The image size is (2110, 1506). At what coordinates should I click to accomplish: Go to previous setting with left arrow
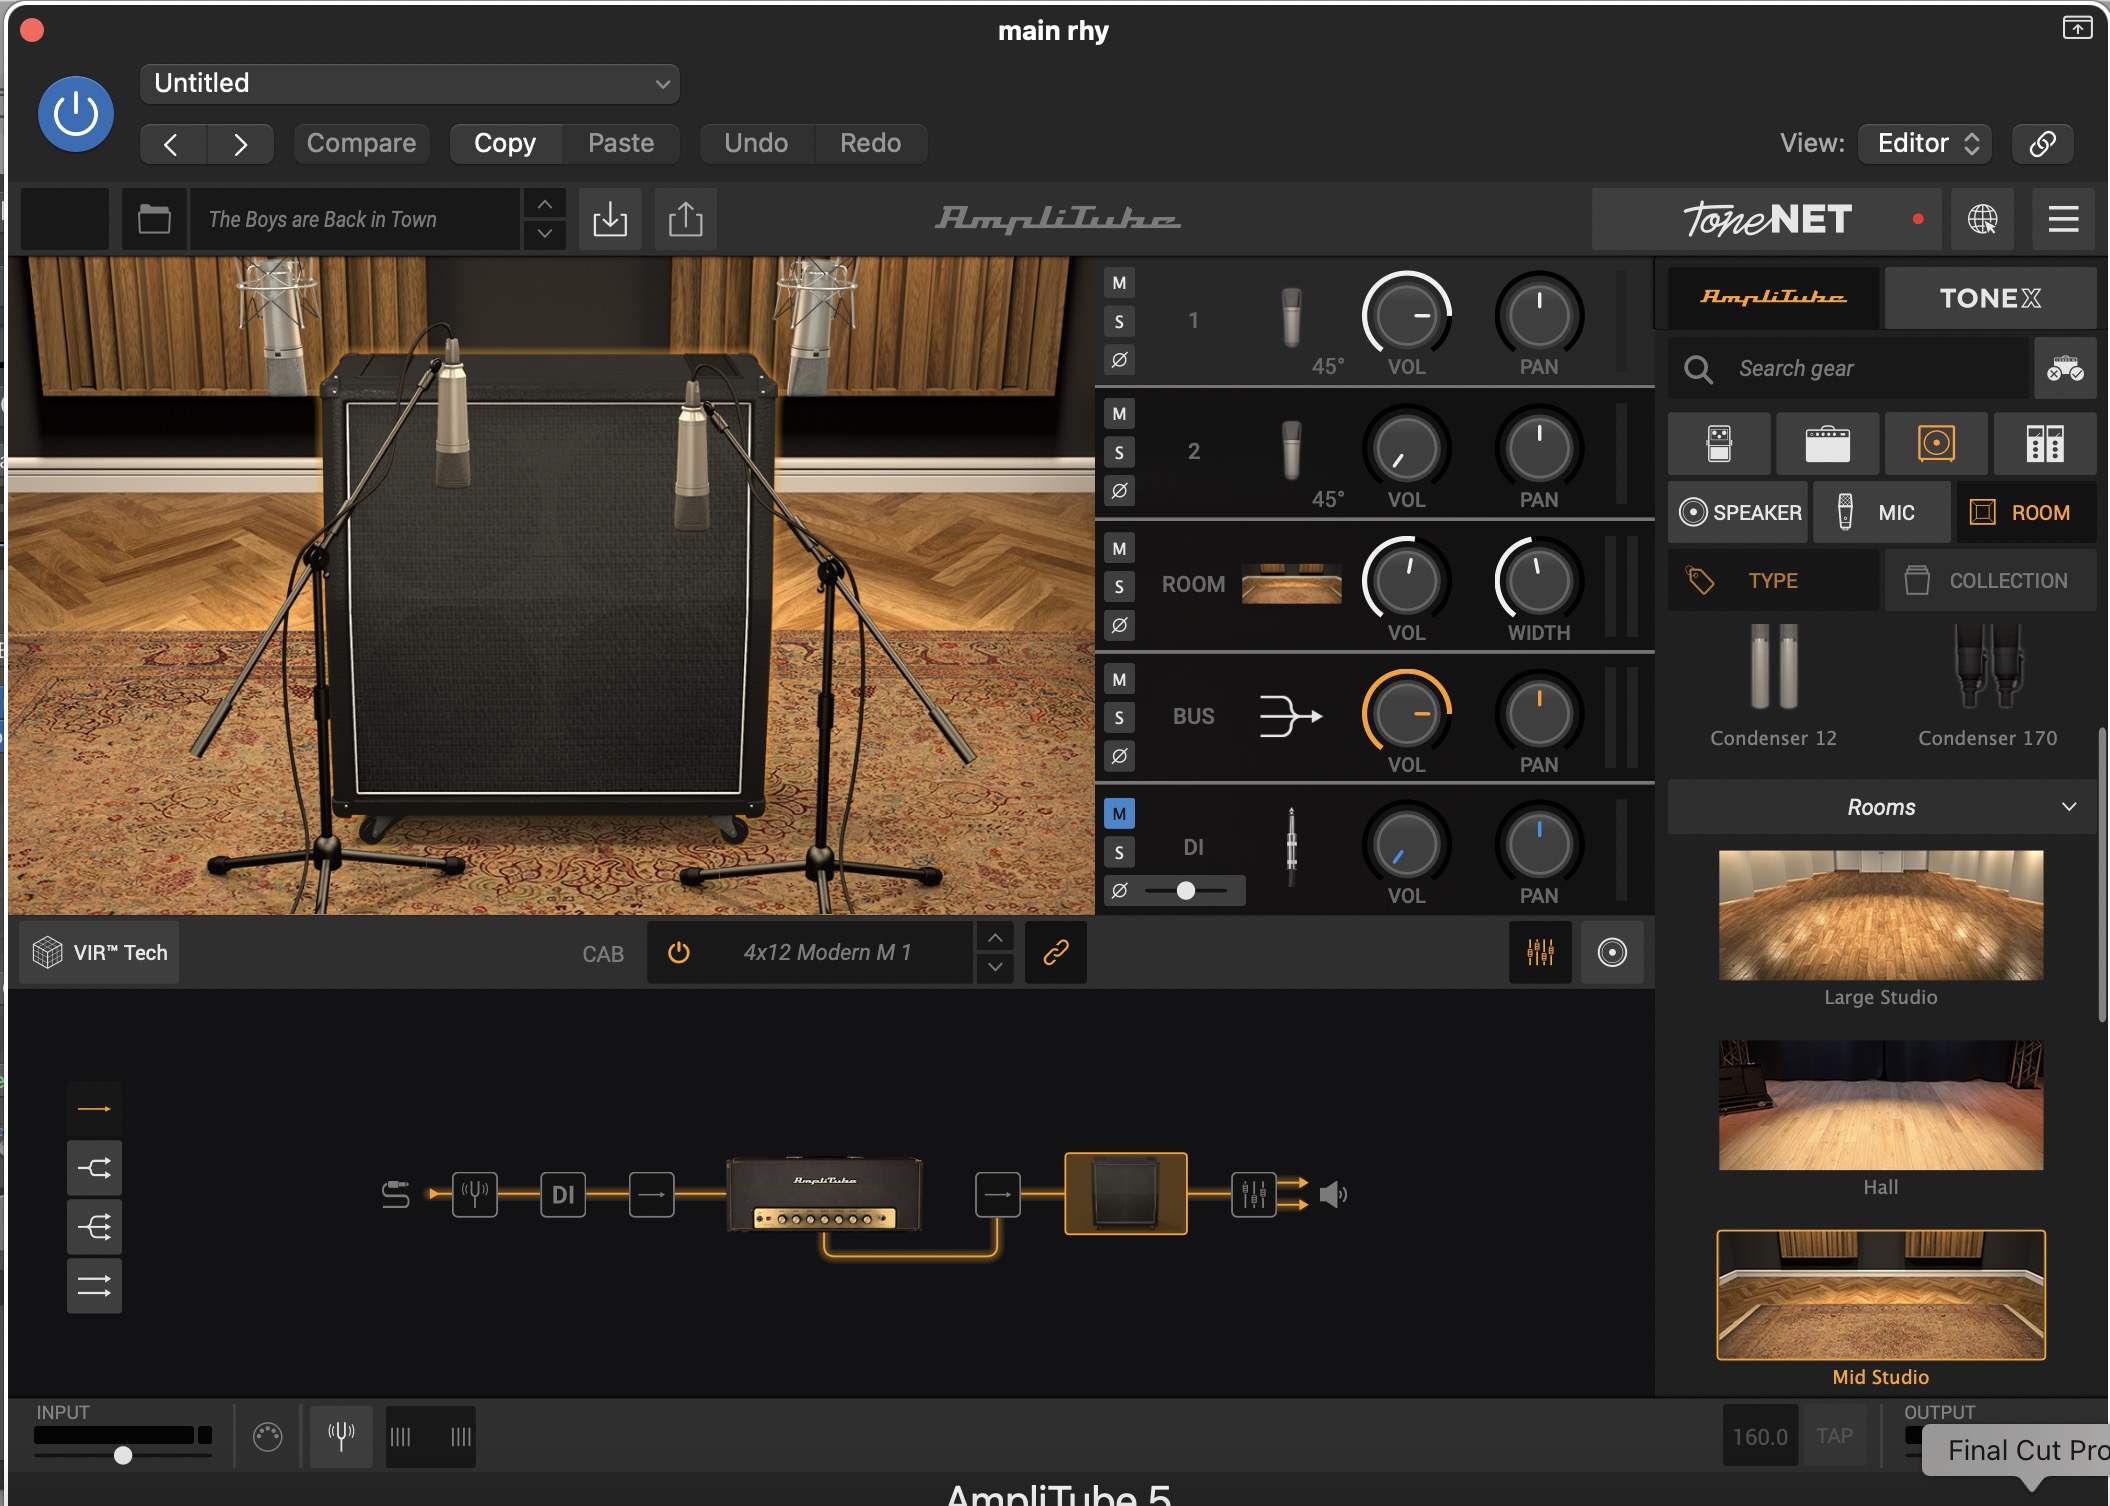(x=172, y=144)
